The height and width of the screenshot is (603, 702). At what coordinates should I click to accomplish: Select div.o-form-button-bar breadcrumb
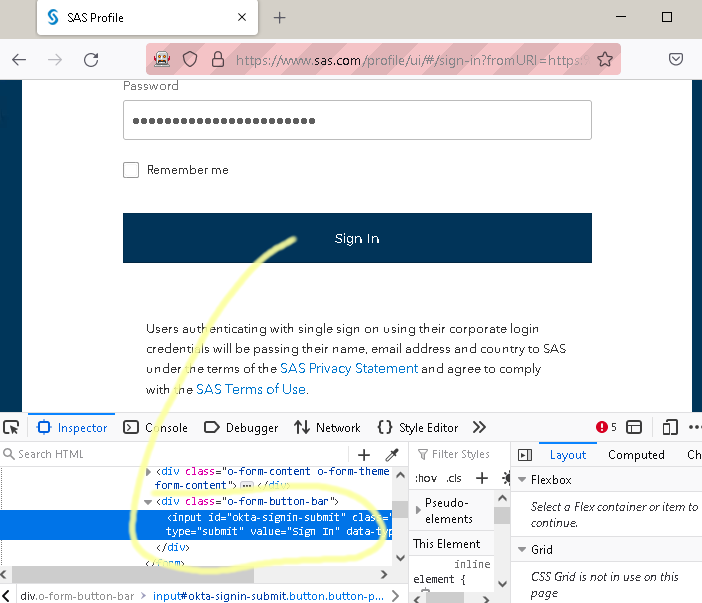click(x=77, y=596)
